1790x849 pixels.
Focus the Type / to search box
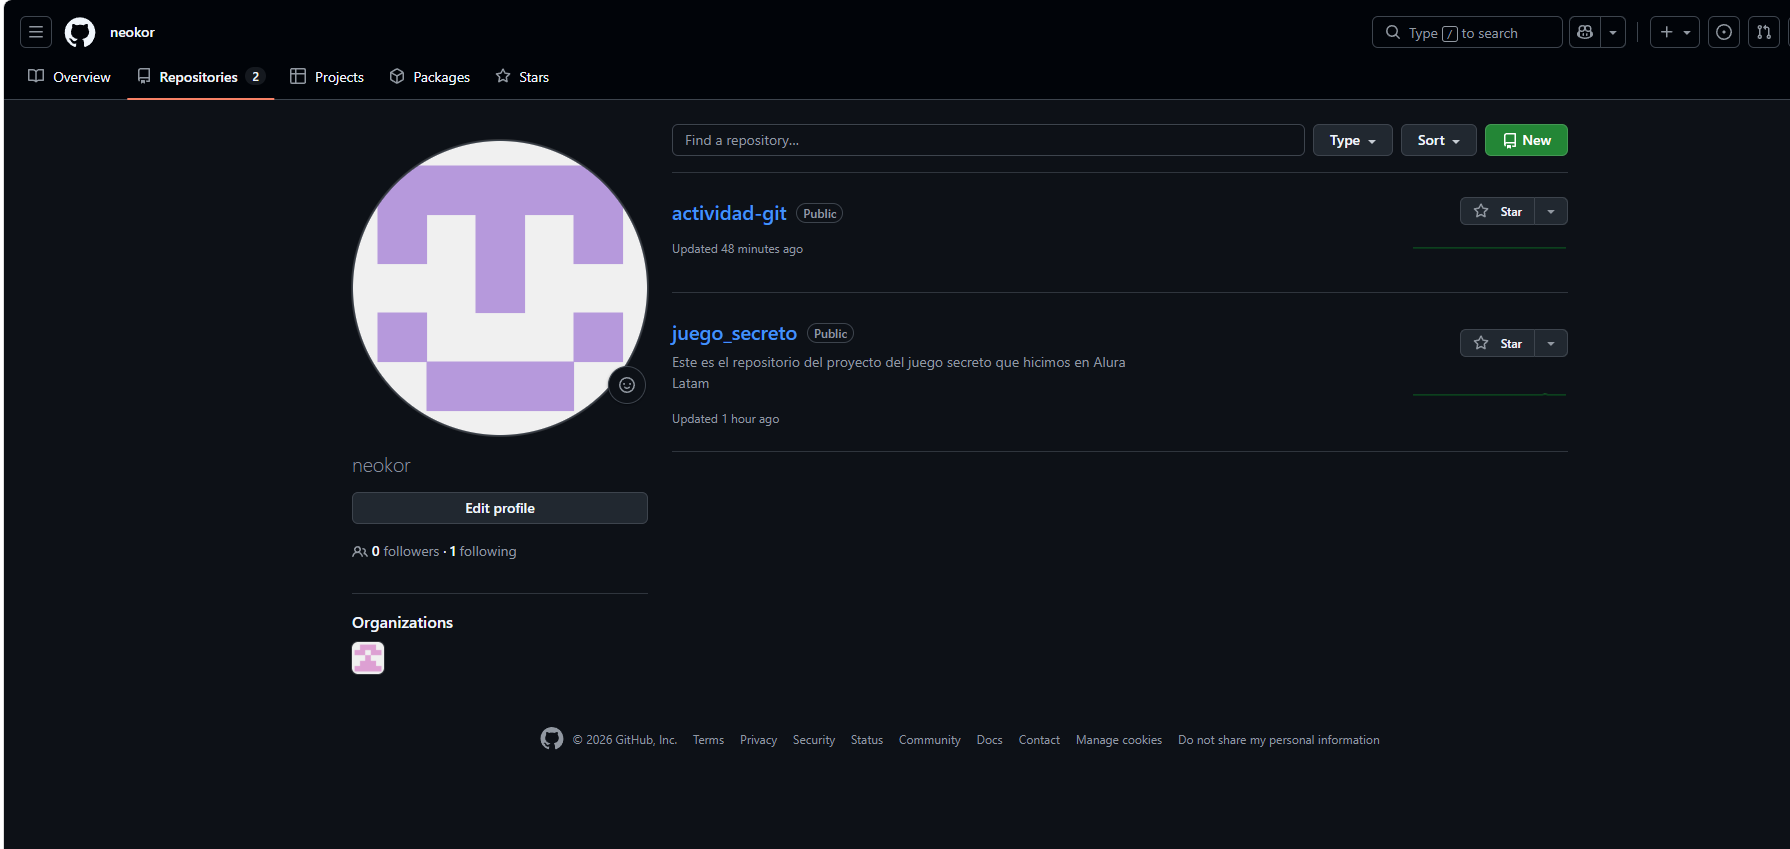[x=1467, y=32]
